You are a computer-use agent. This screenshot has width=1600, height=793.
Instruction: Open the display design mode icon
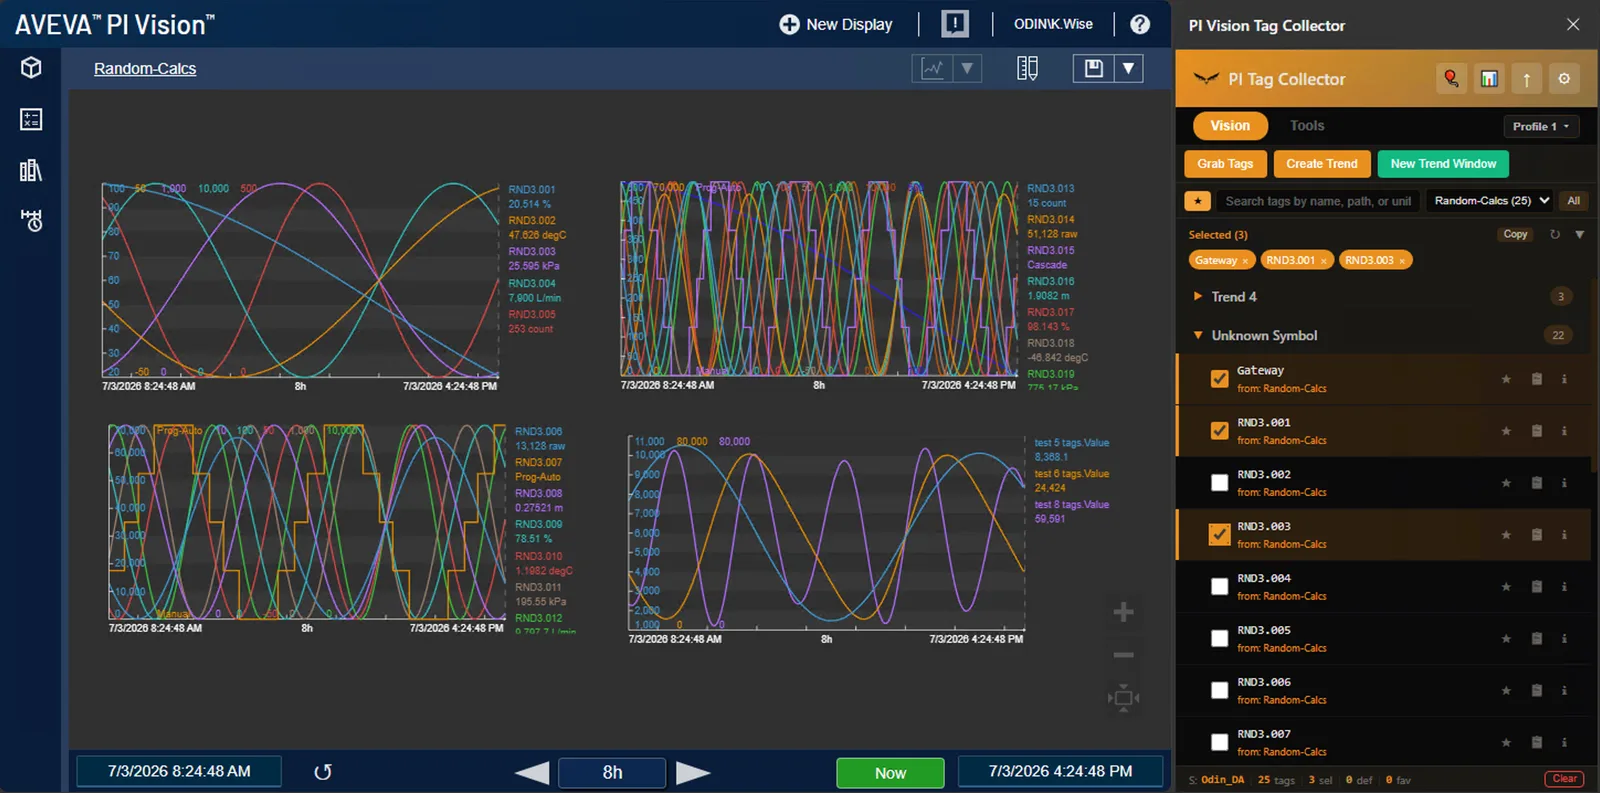[x=1027, y=68]
